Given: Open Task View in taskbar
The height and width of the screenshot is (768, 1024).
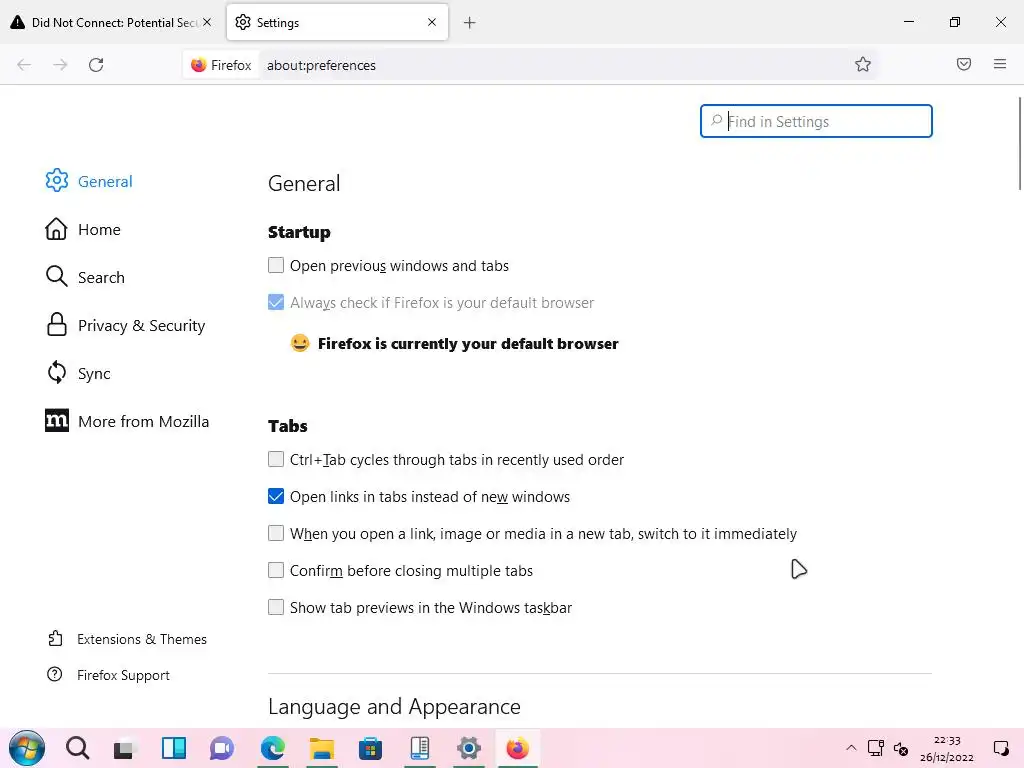Looking at the screenshot, I should [124, 748].
